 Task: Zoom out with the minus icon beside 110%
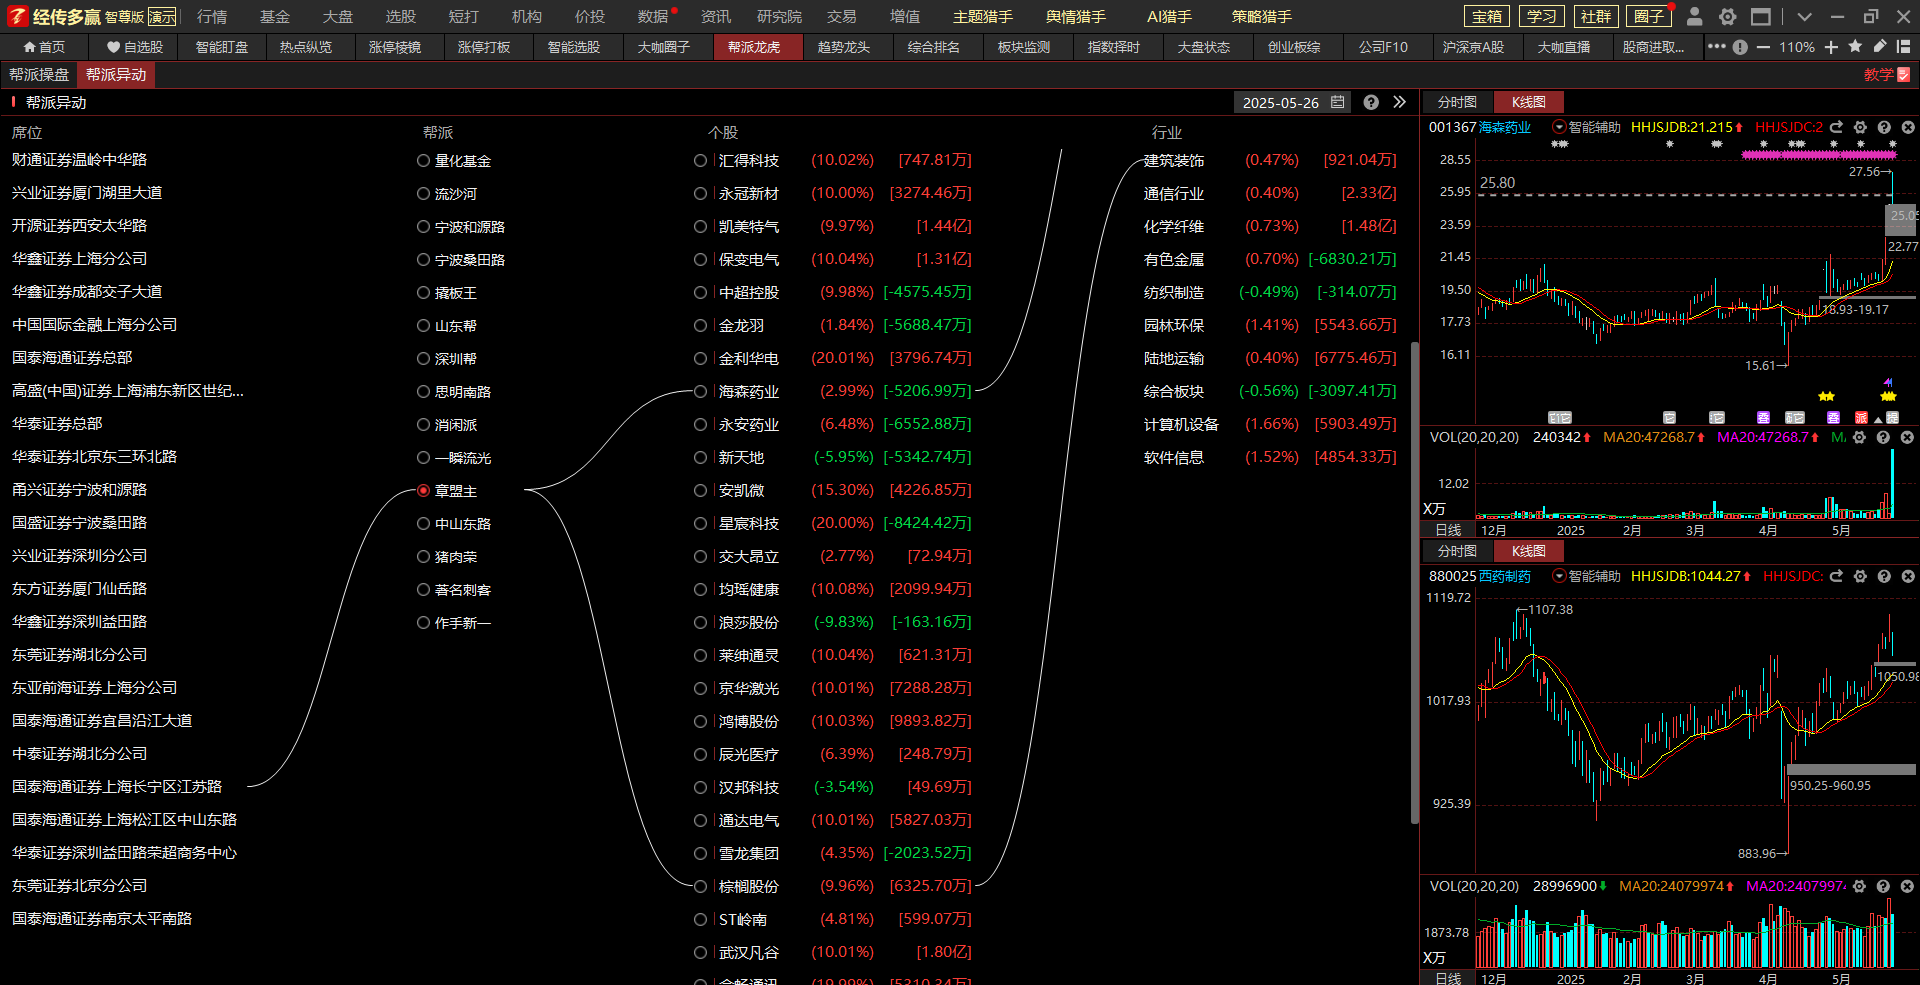coord(1763,47)
